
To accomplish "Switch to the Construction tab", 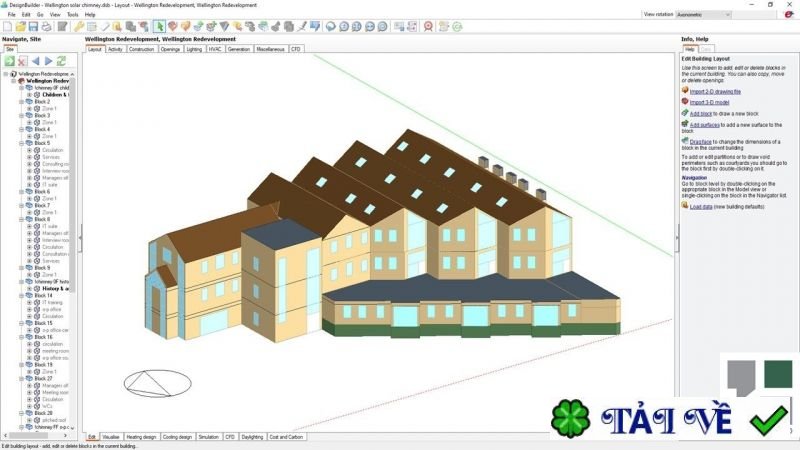I will pyautogui.click(x=141, y=49).
